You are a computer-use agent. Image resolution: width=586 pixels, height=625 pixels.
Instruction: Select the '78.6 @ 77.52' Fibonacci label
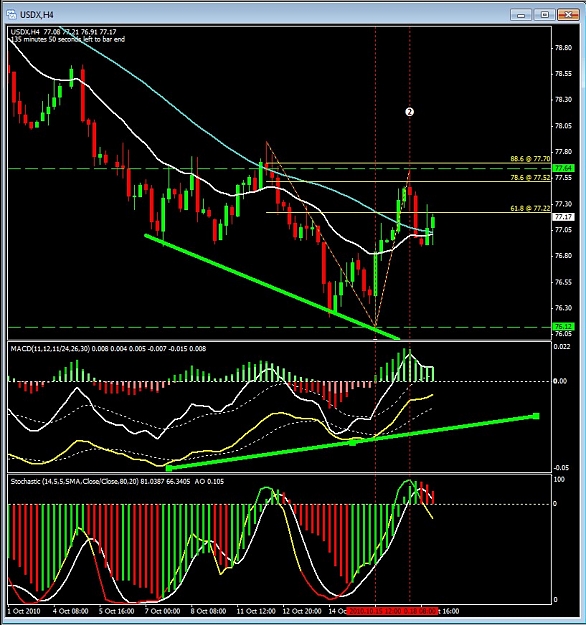click(530, 177)
